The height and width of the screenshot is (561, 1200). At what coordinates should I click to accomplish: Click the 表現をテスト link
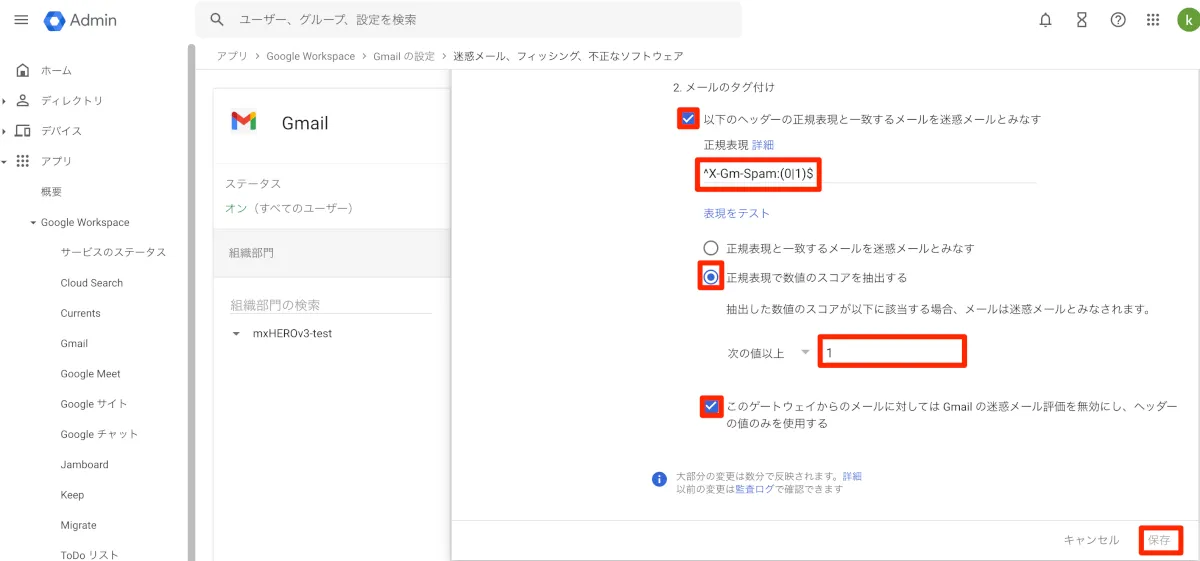(x=737, y=213)
